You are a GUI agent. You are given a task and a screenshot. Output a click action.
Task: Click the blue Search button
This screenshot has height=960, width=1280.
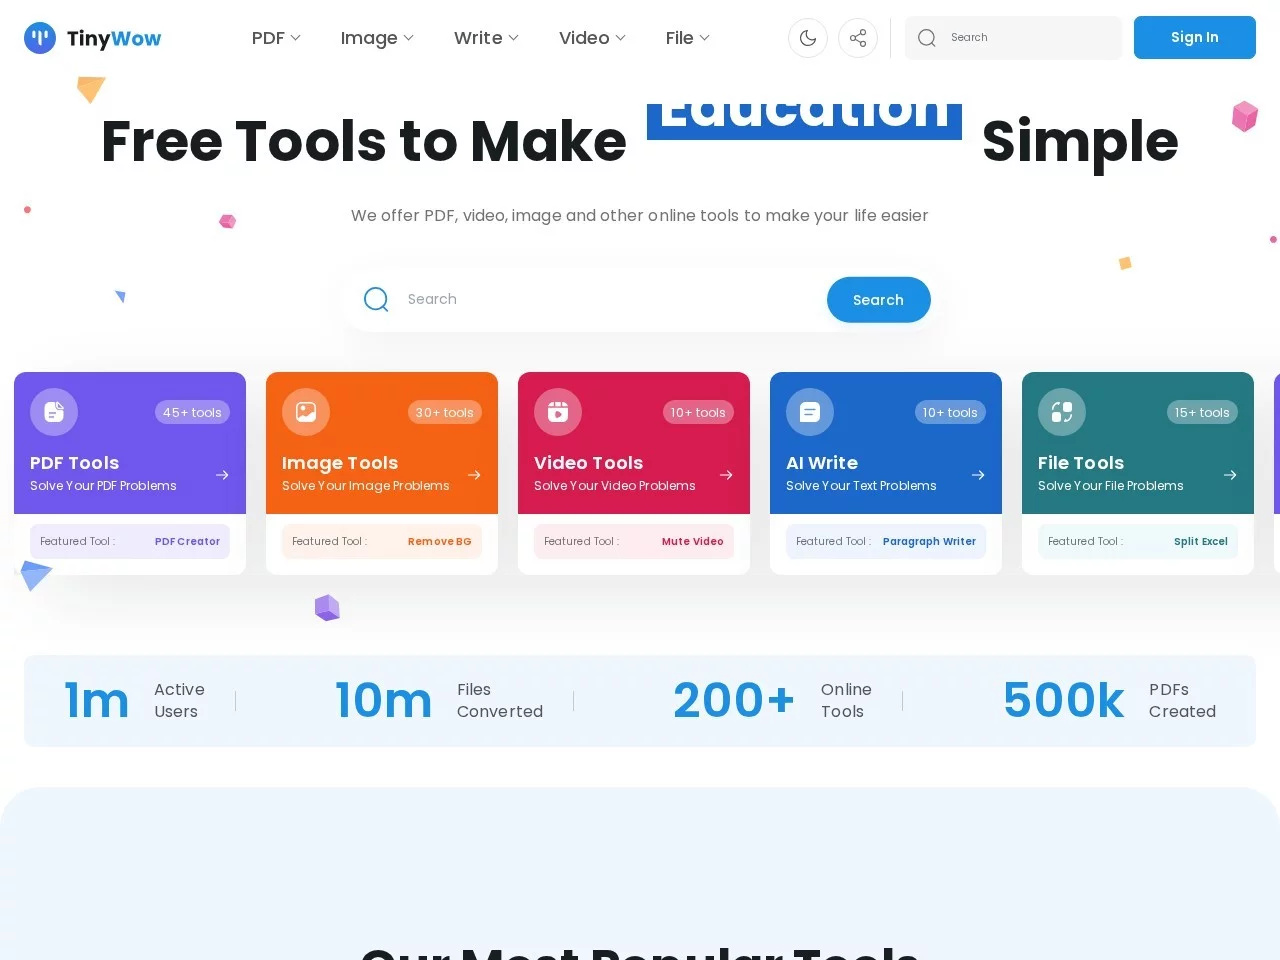pos(878,299)
